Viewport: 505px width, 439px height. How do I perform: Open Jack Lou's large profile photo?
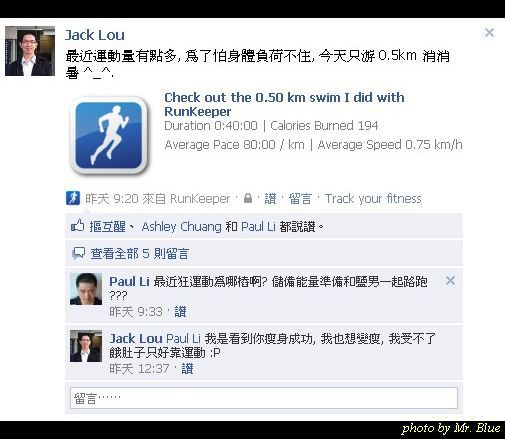30,51
